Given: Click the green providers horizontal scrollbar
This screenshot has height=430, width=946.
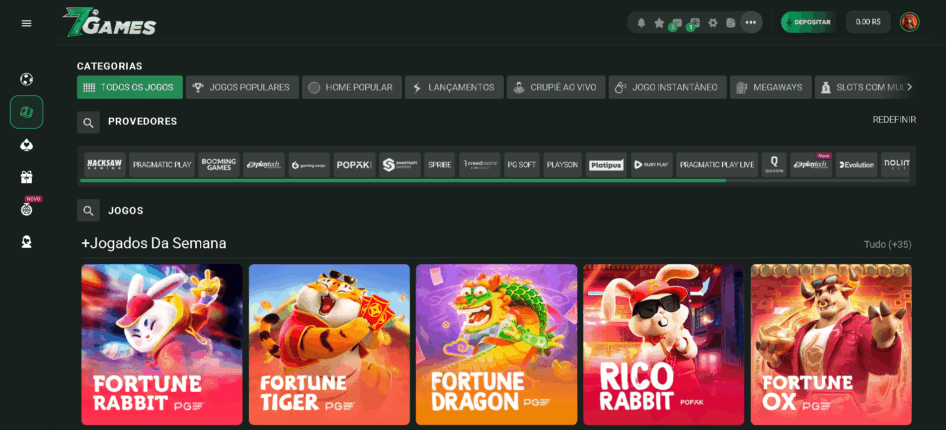Looking at the screenshot, I should coord(403,180).
